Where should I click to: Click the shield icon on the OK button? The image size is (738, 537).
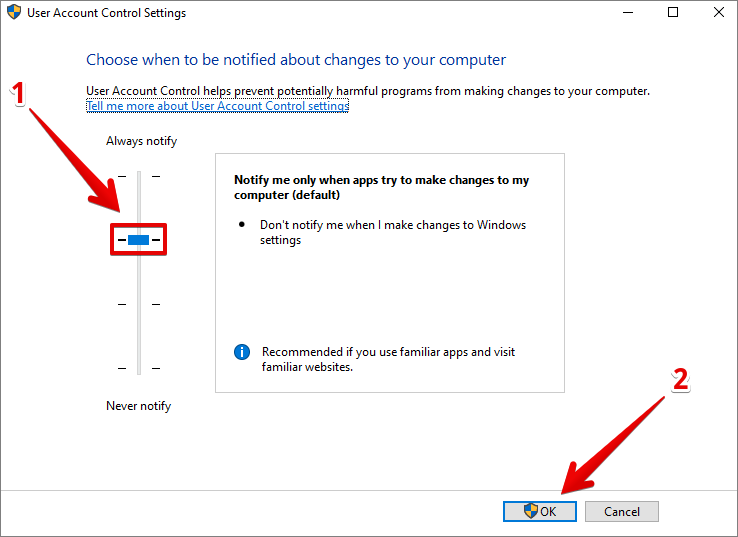(531, 511)
